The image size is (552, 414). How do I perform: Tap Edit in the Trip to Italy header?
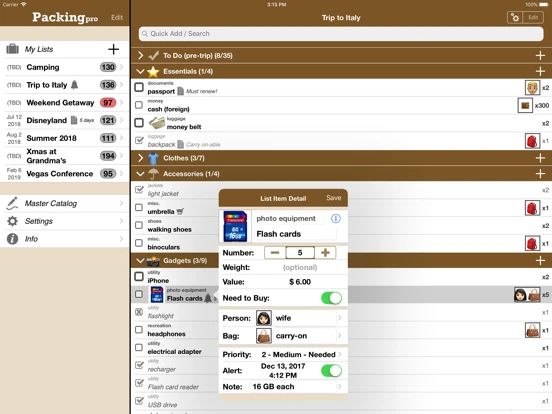533,18
